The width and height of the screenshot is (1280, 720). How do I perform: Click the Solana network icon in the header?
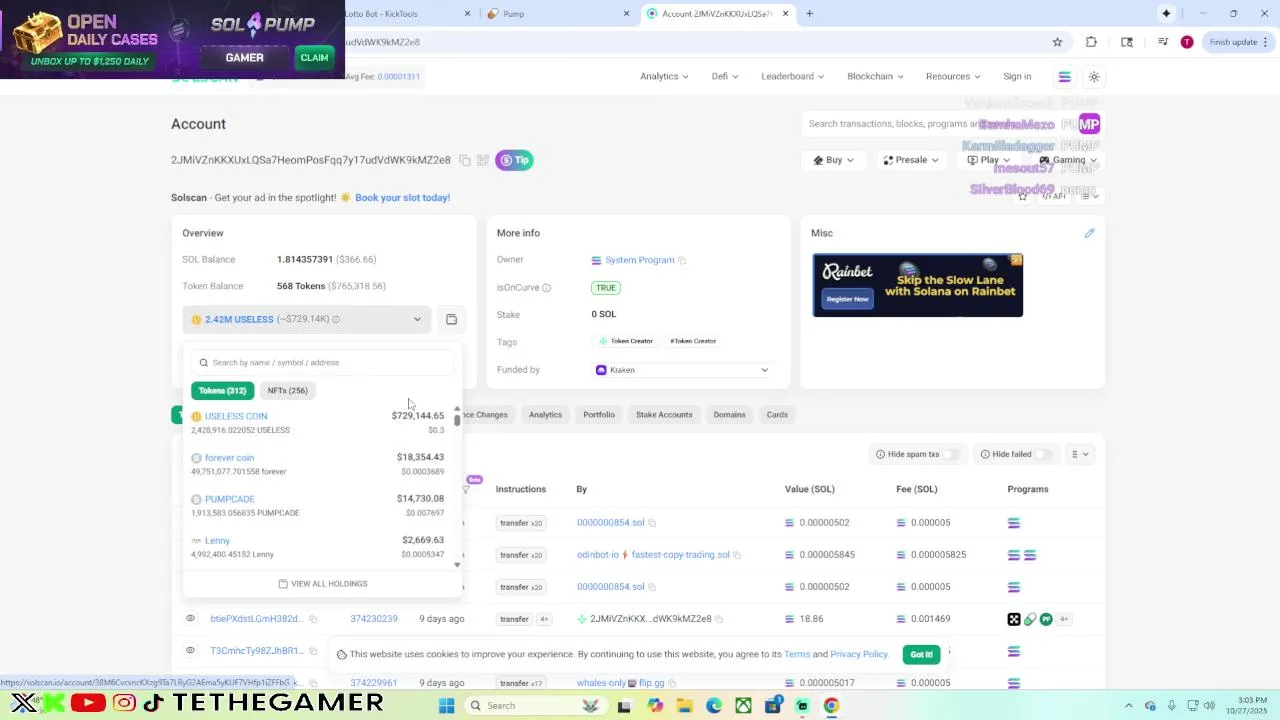[x=1064, y=76]
